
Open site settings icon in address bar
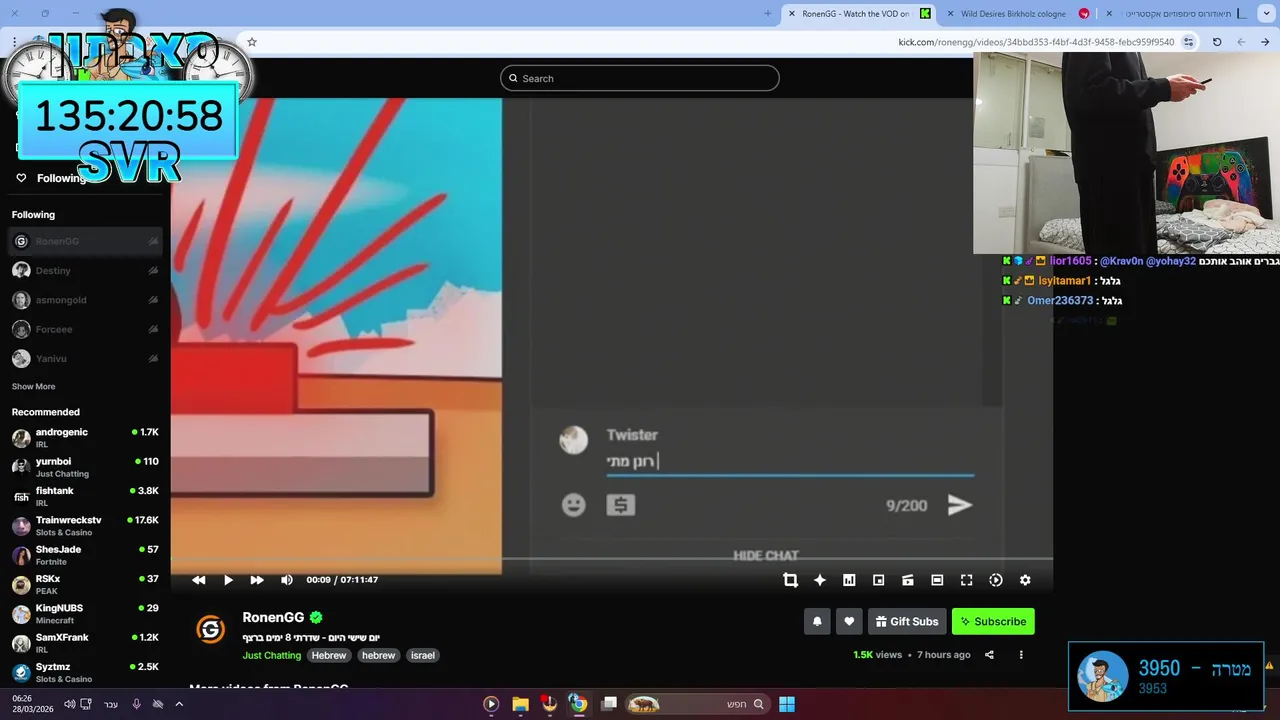point(1189,42)
